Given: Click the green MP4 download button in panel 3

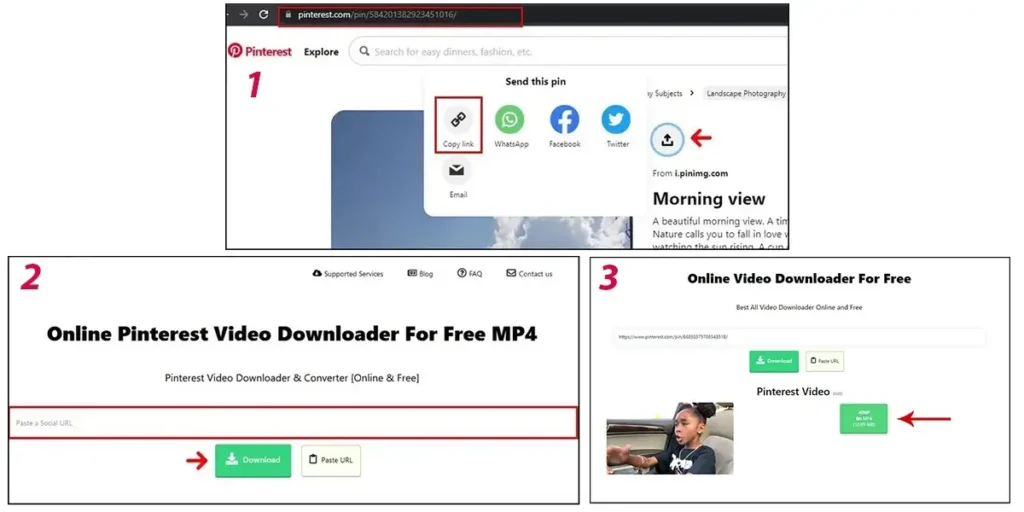Looking at the screenshot, I should [863, 419].
